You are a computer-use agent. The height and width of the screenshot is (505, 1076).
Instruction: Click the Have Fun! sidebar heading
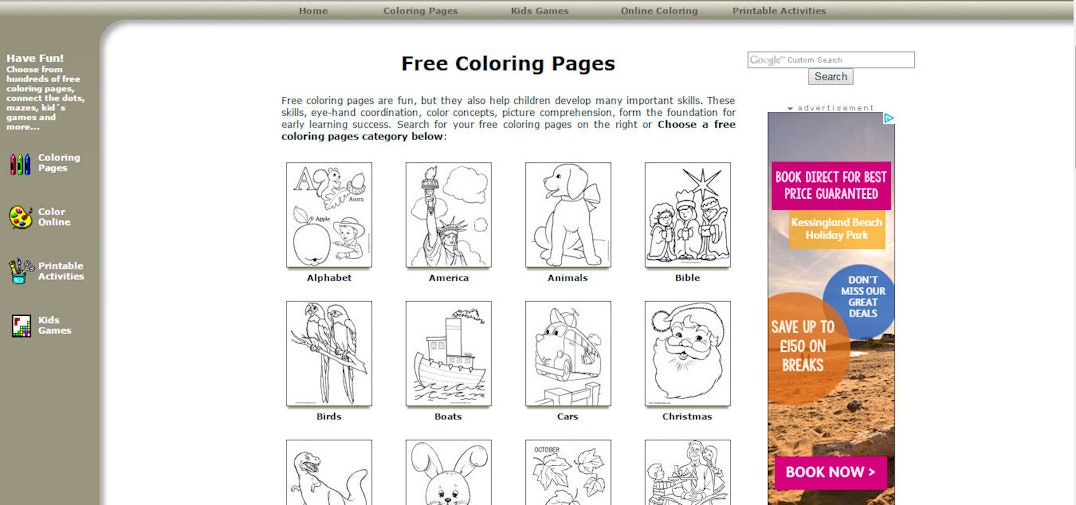tap(35, 58)
